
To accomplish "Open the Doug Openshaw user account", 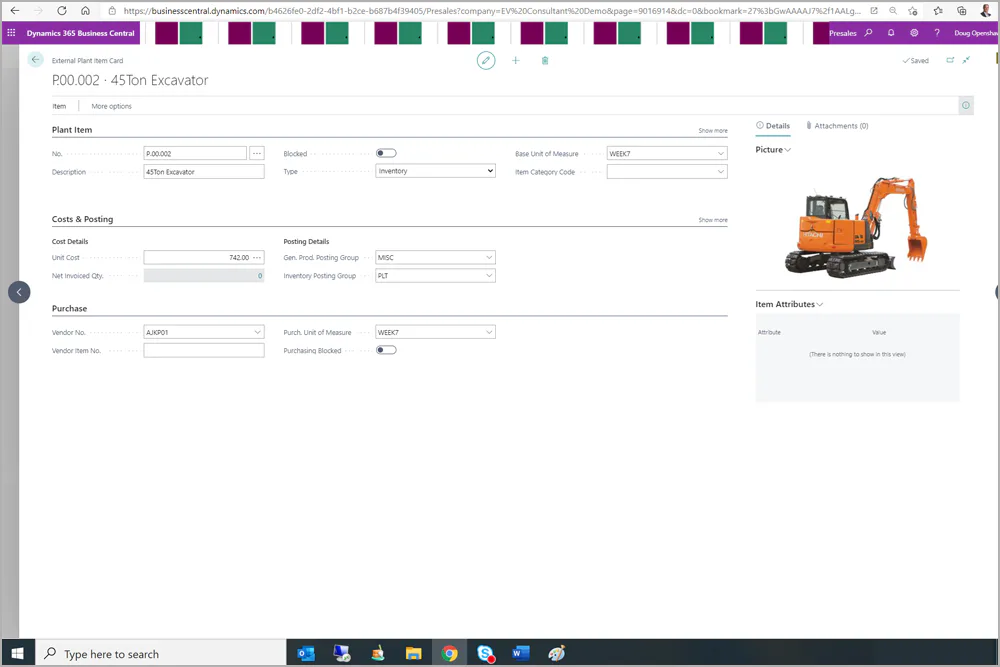I will point(975,33).
